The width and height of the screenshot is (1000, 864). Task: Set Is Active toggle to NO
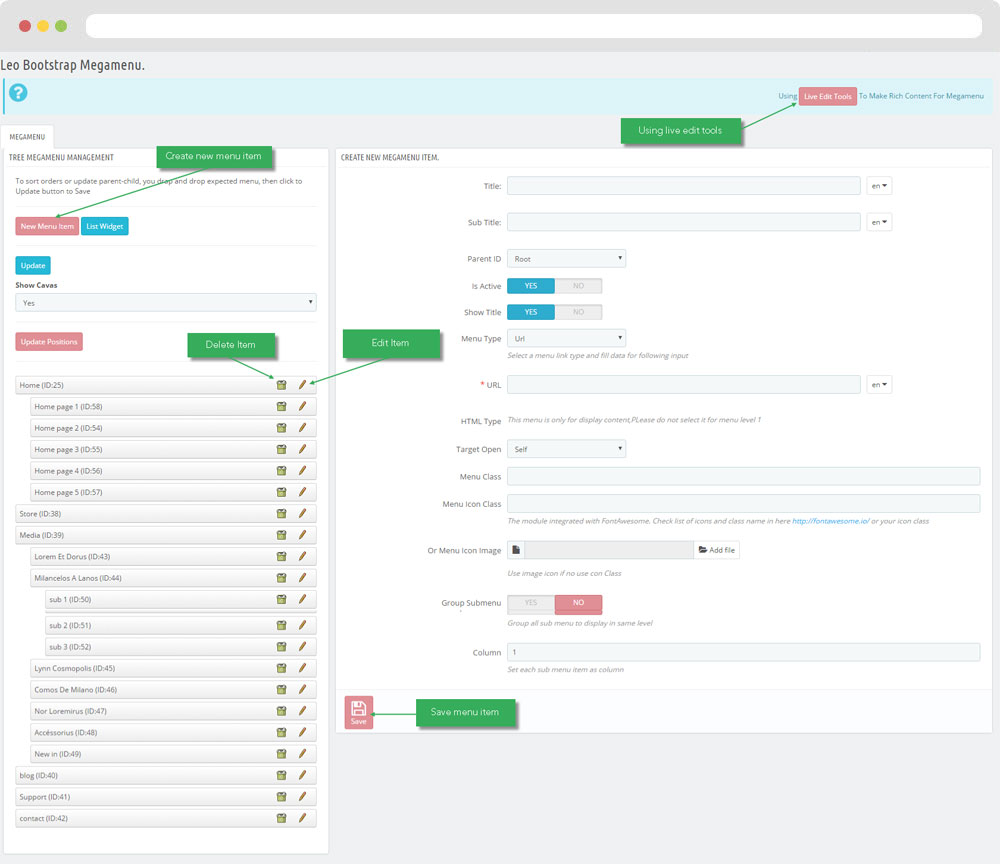click(x=578, y=286)
